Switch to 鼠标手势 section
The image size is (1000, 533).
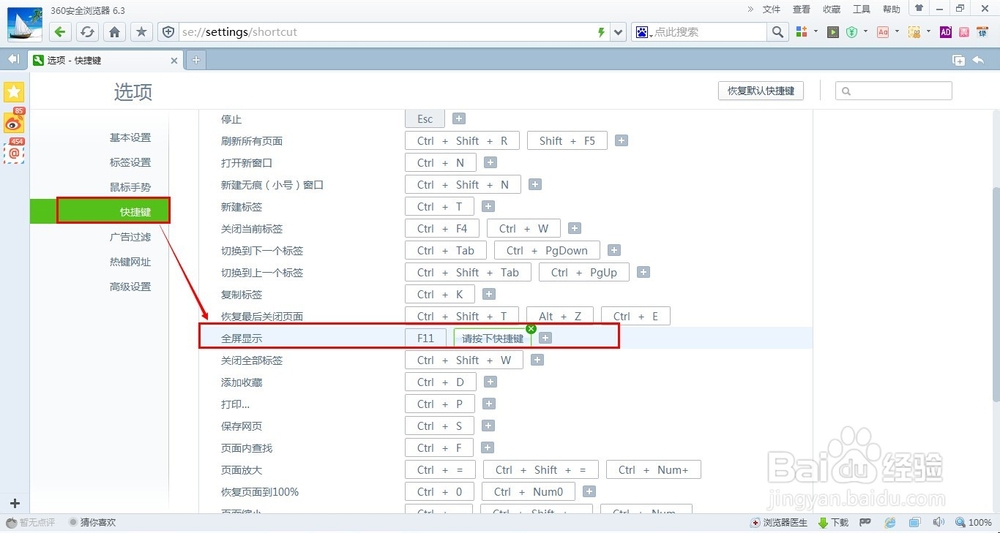pyautogui.click(x=130, y=187)
